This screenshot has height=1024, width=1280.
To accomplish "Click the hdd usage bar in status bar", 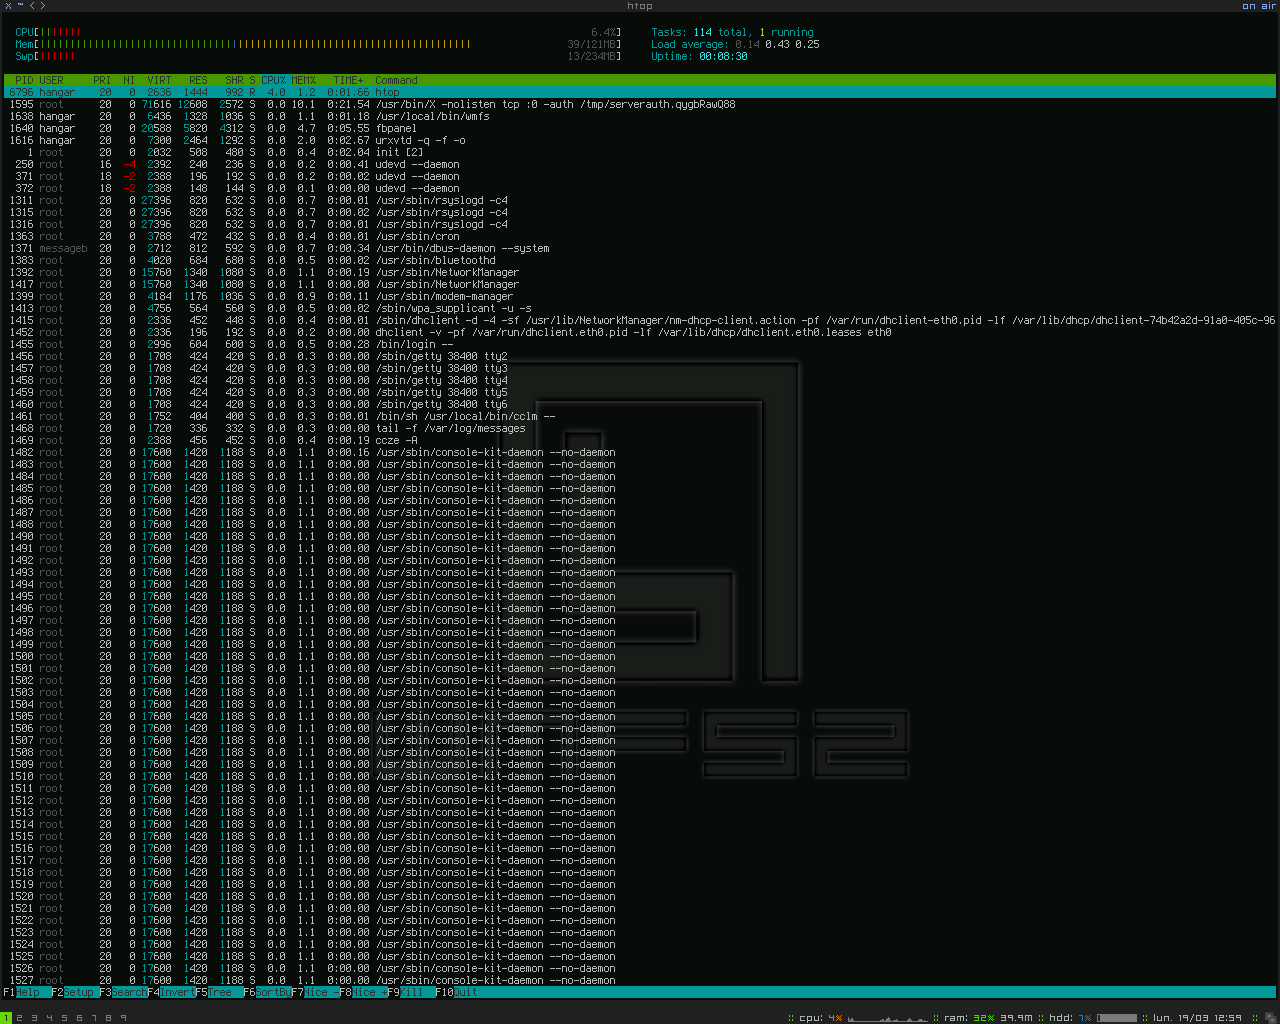I will point(1117,1018).
